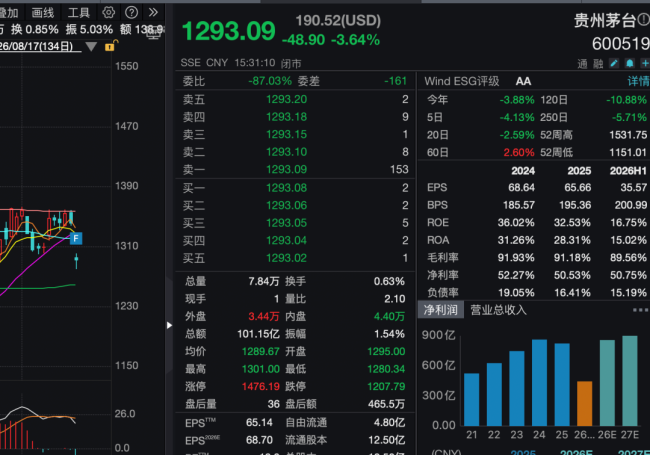This screenshot has height=455, width=650.
Task: Collapse side panel with white arrow
Action: pos(169,325)
